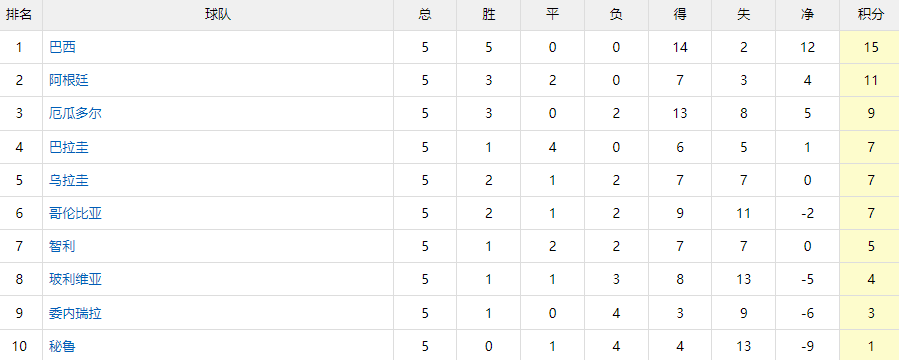This screenshot has width=899, height=360.
Task: Select the 得 column header
Action: click(680, 15)
